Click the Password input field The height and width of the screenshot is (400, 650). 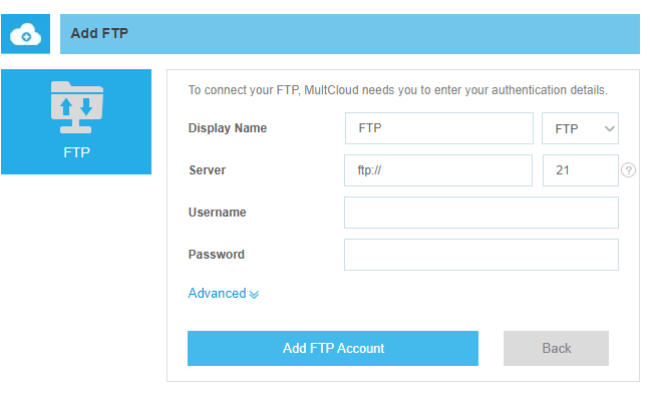[x=481, y=255]
